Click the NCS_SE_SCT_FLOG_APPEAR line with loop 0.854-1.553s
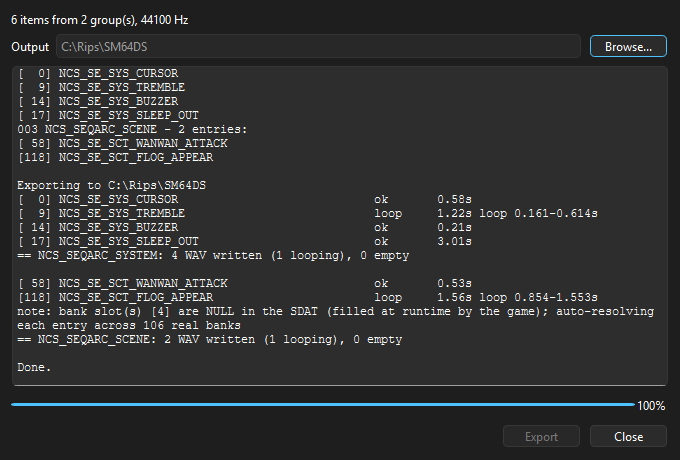 pos(307,297)
